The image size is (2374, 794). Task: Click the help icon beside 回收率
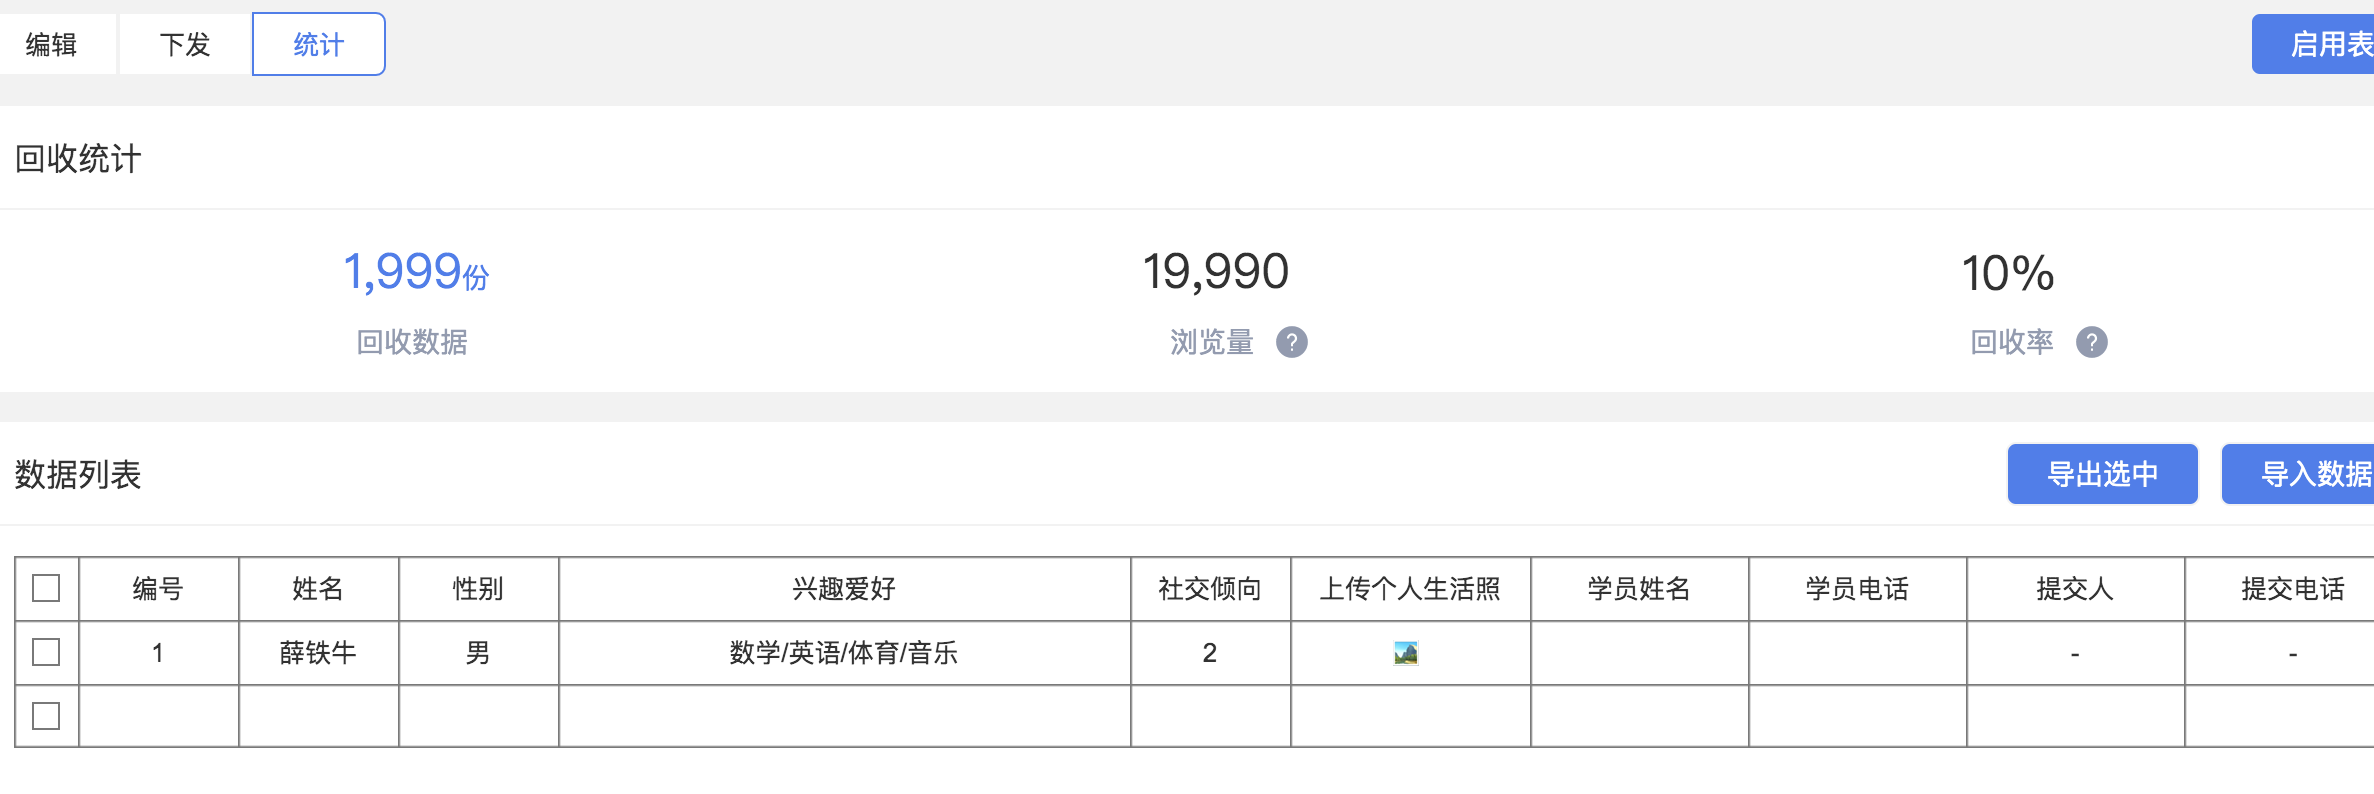pos(2091,342)
